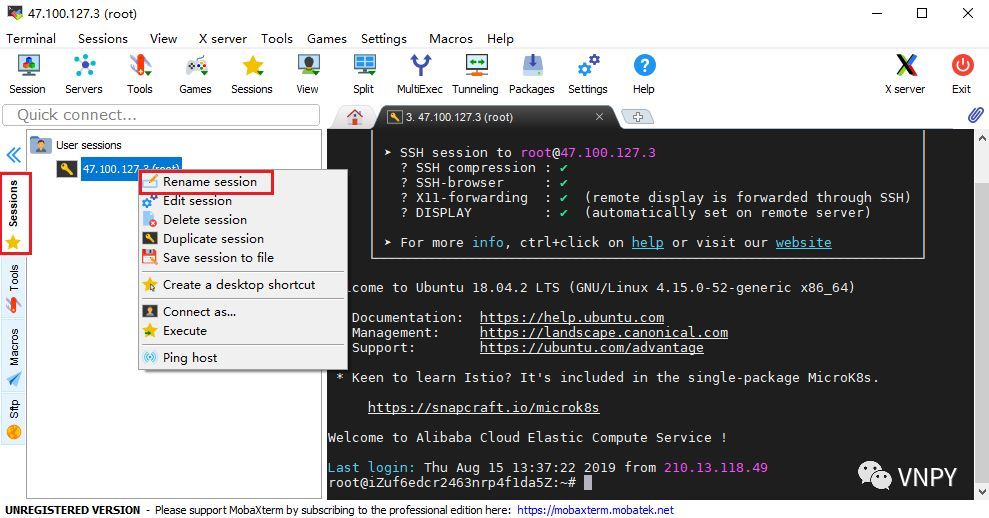Open the home tab icon

tap(354, 117)
